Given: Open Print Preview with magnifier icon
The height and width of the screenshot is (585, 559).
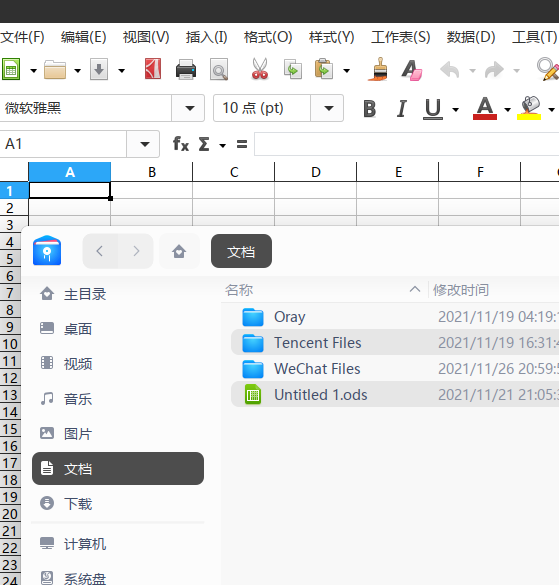Looking at the screenshot, I should pyautogui.click(x=219, y=69).
